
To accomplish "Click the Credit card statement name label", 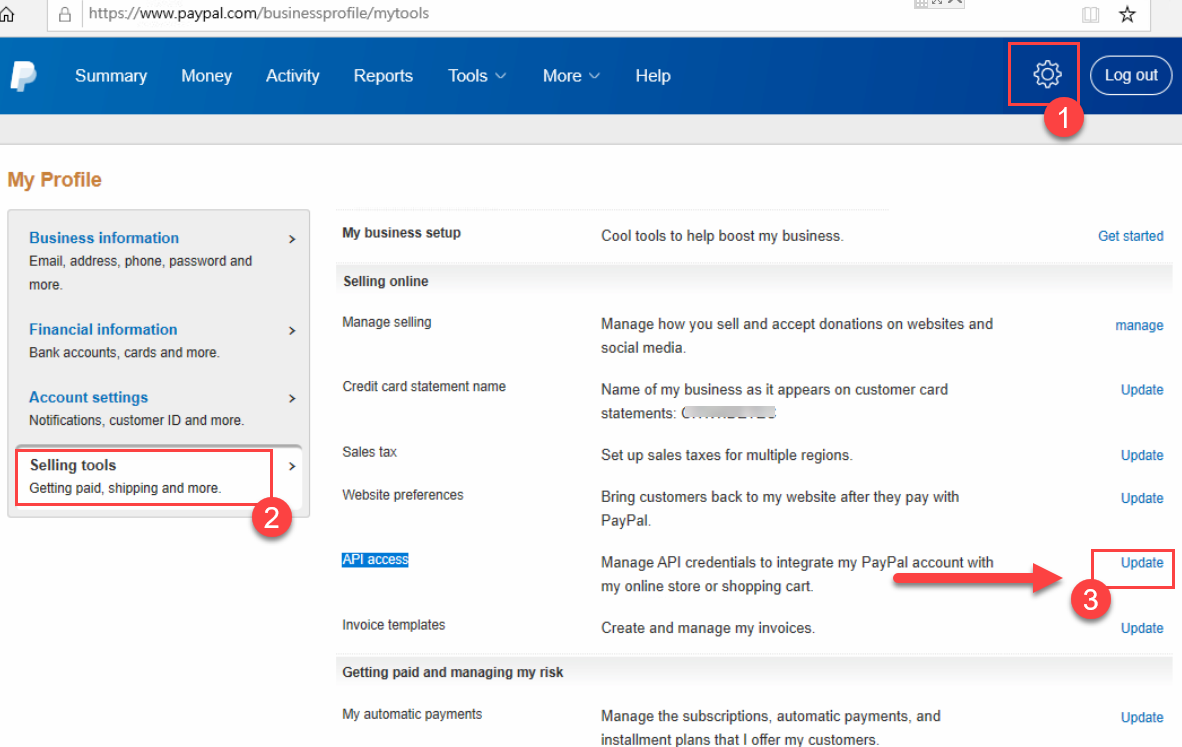I will pyautogui.click(x=424, y=386).
